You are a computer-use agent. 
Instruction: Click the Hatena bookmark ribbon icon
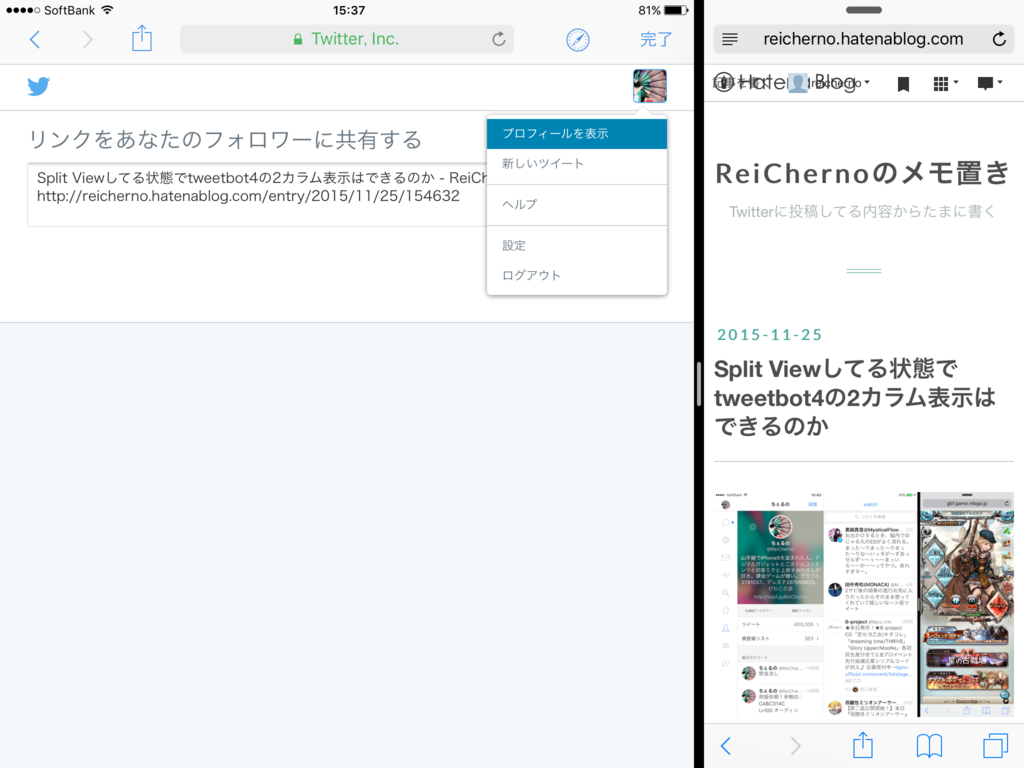903,84
